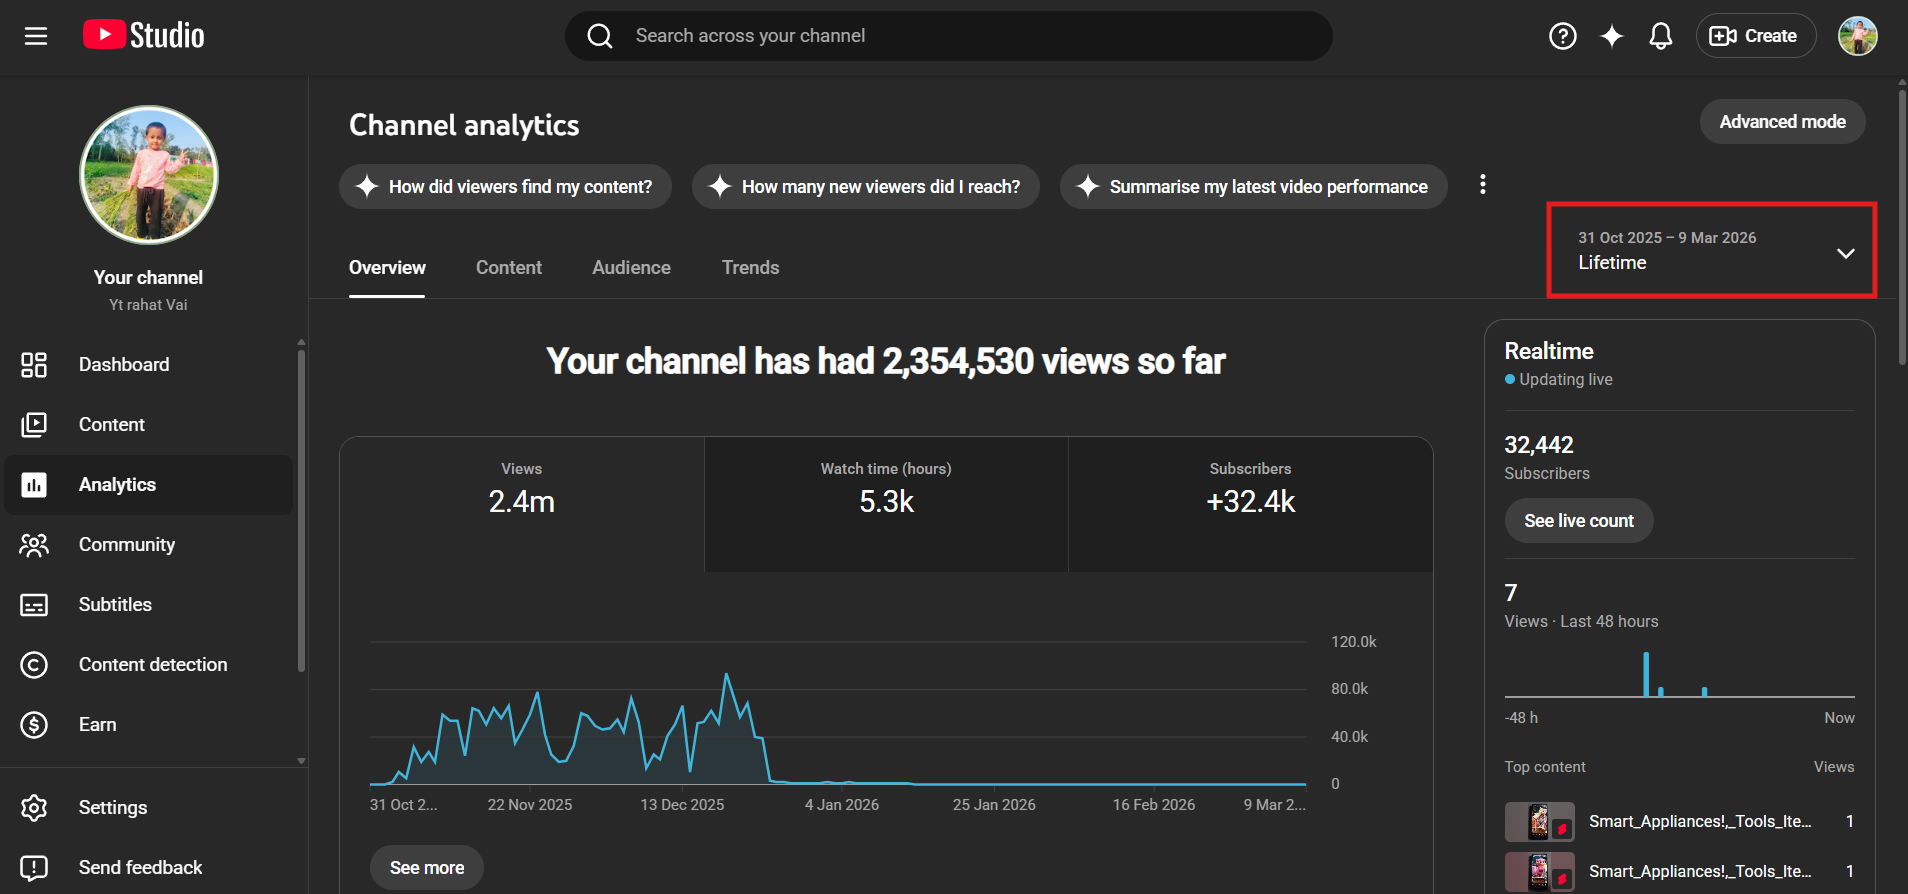This screenshot has height=894, width=1908.
Task: Open the three-dot more prompts menu
Action: 1482,185
